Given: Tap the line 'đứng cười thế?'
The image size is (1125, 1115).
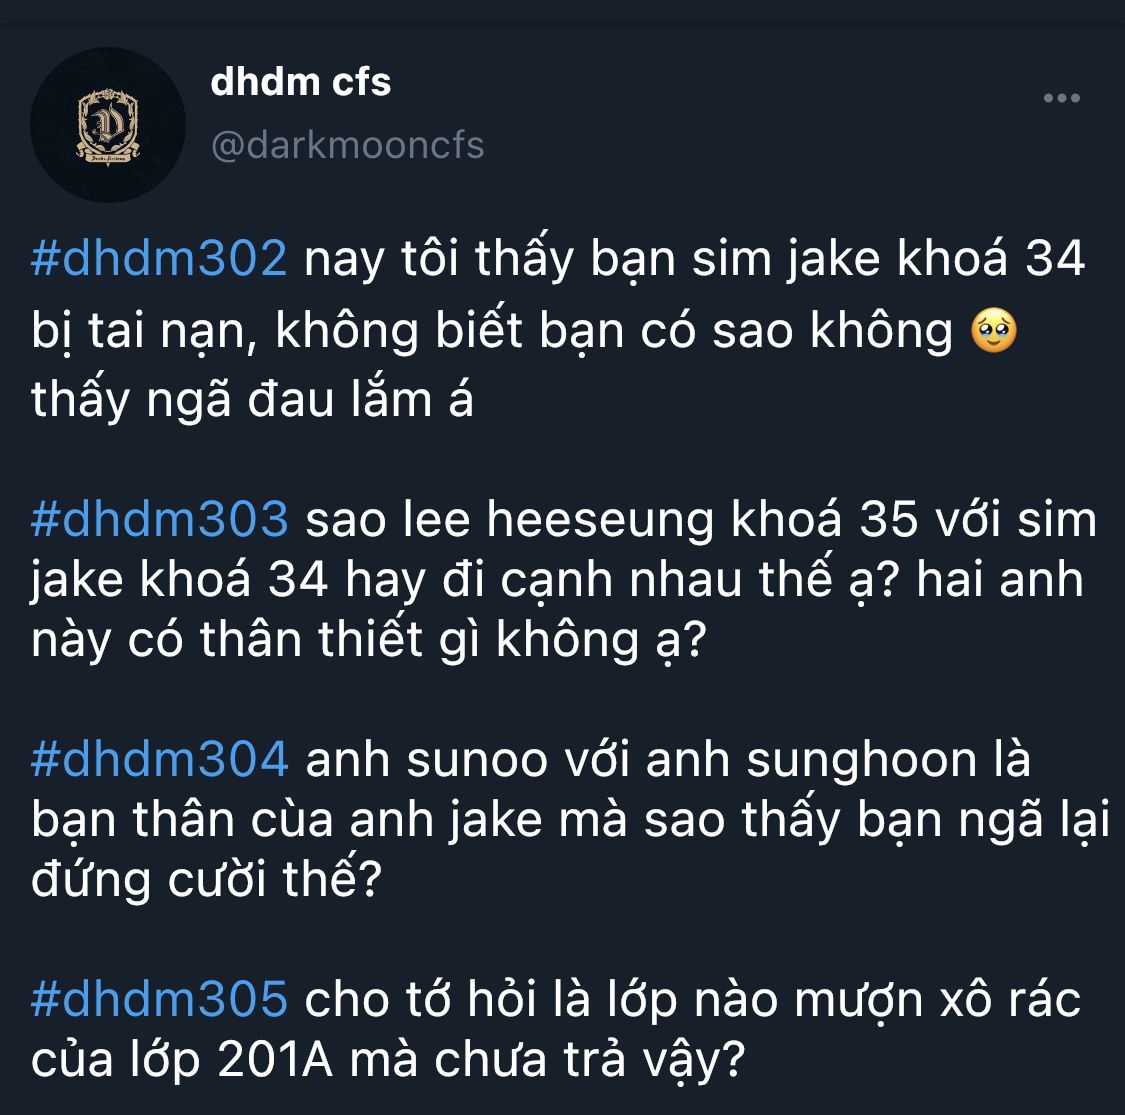Looking at the screenshot, I should tap(207, 878).
